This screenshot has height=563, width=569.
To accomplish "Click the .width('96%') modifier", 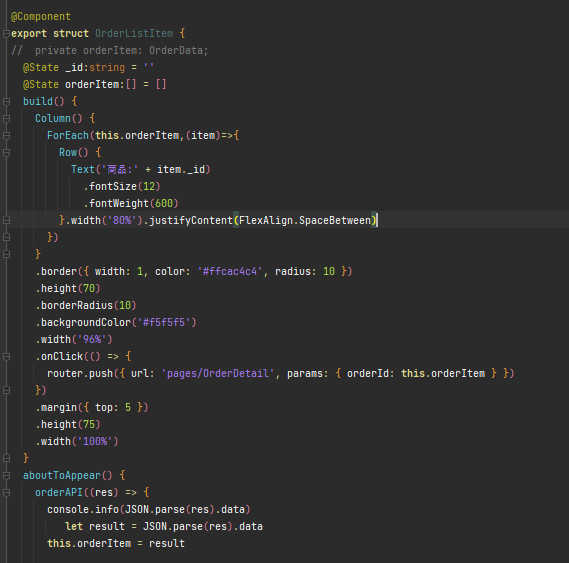I will coord(74,340).
